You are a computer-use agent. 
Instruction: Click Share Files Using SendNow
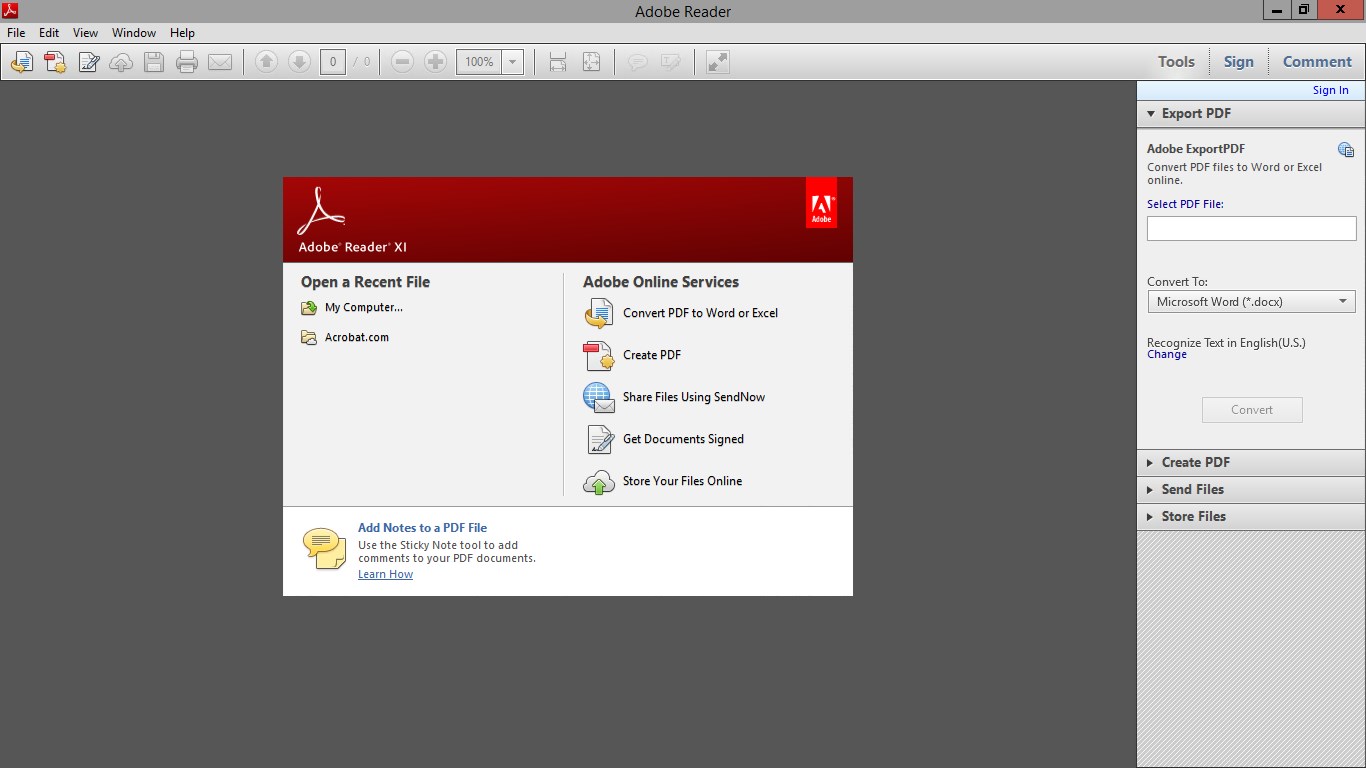click(x=694, y=398)
